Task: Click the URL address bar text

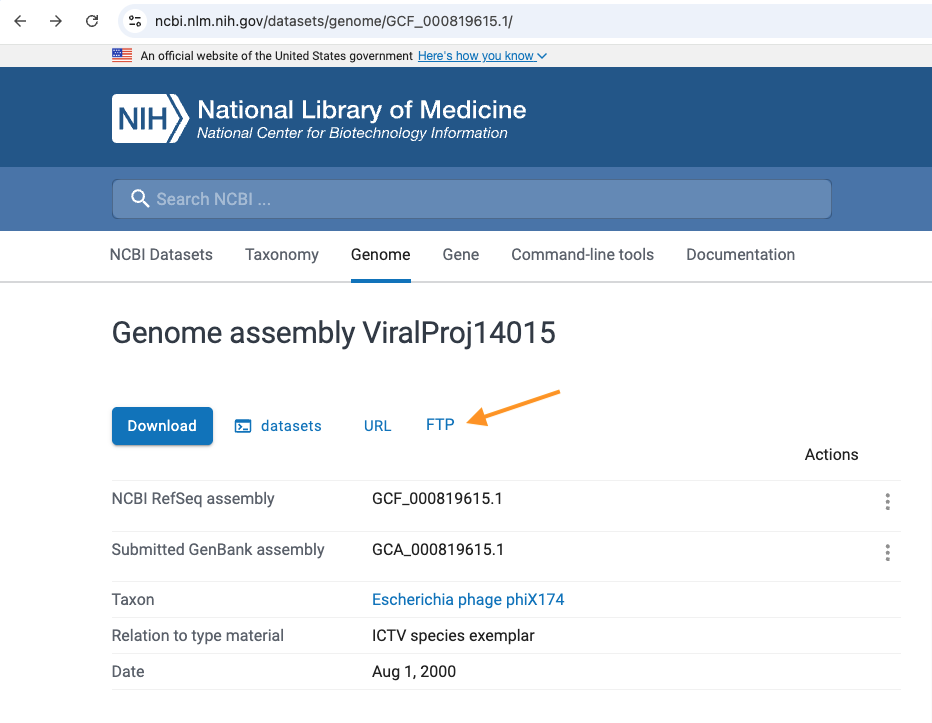Action: (333, 21)
